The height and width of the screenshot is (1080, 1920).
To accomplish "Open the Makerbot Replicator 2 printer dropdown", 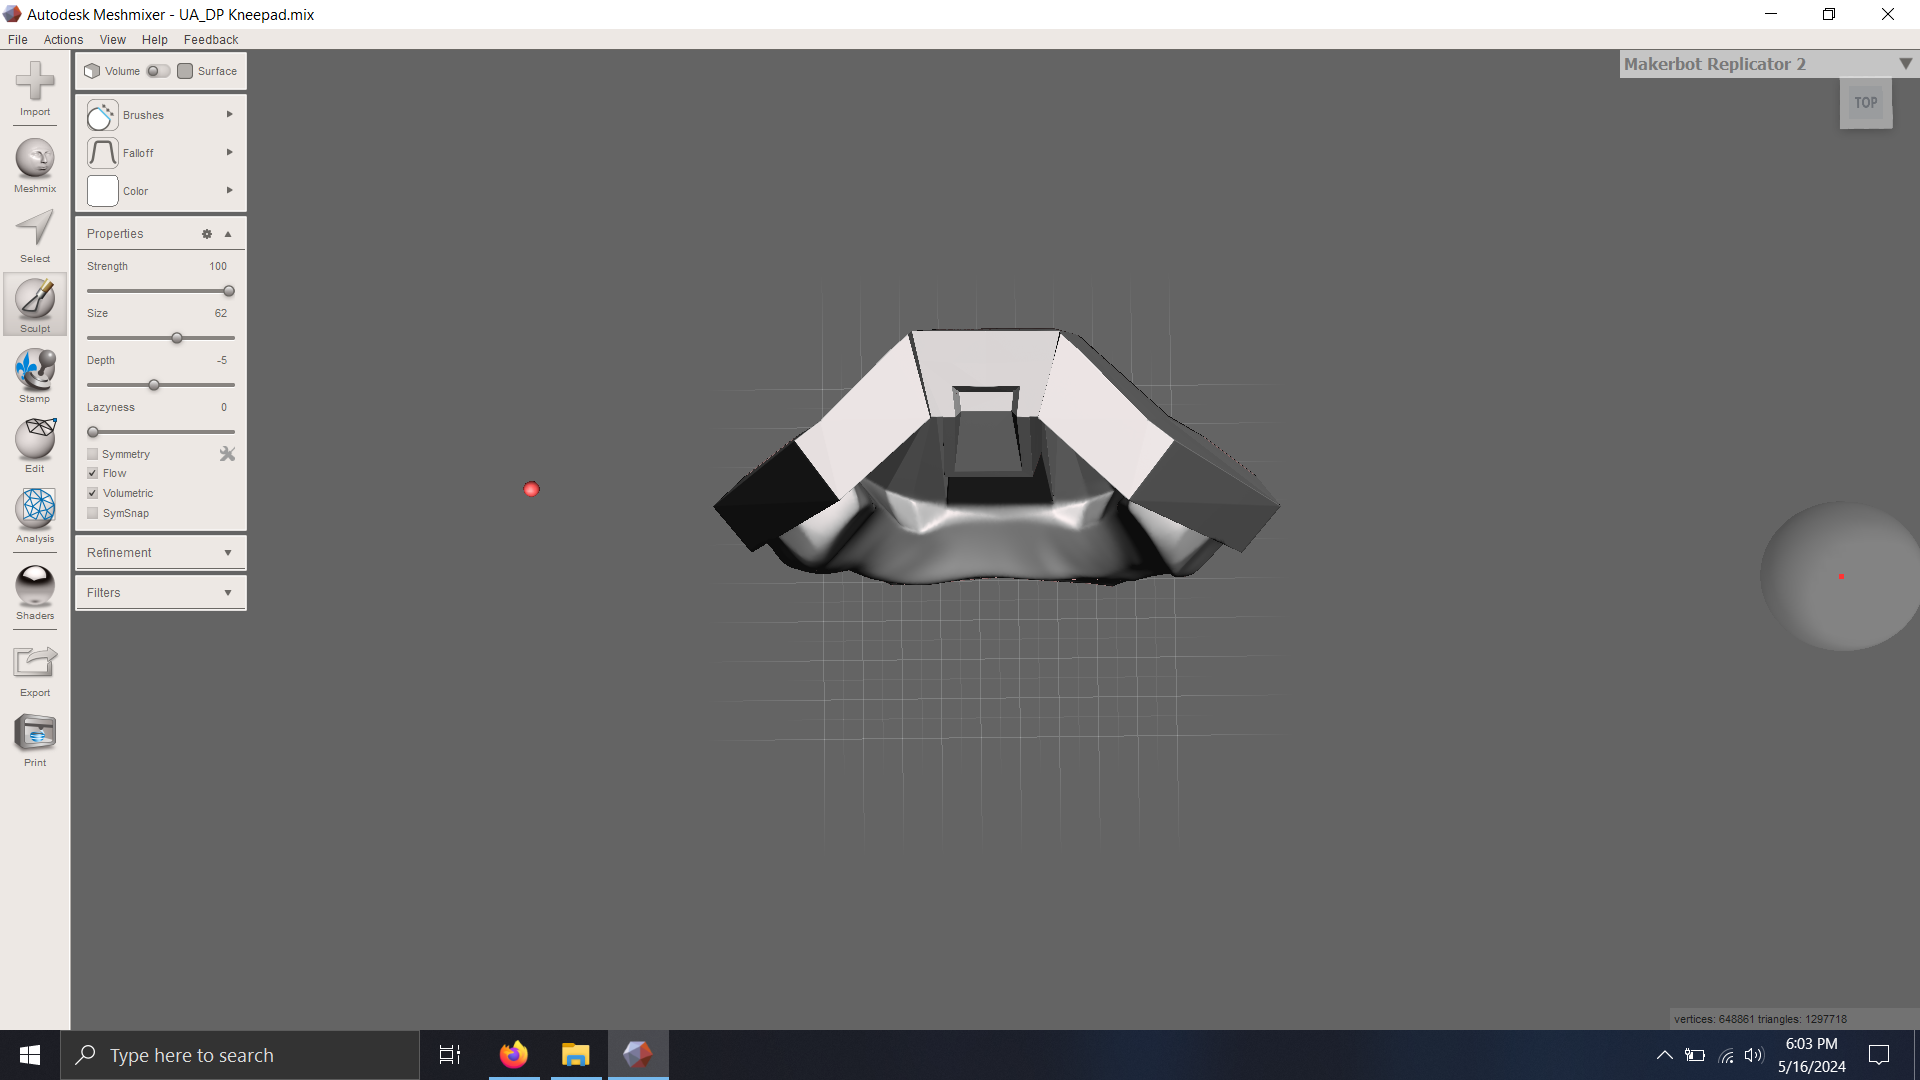I will tap(1905, 64).
